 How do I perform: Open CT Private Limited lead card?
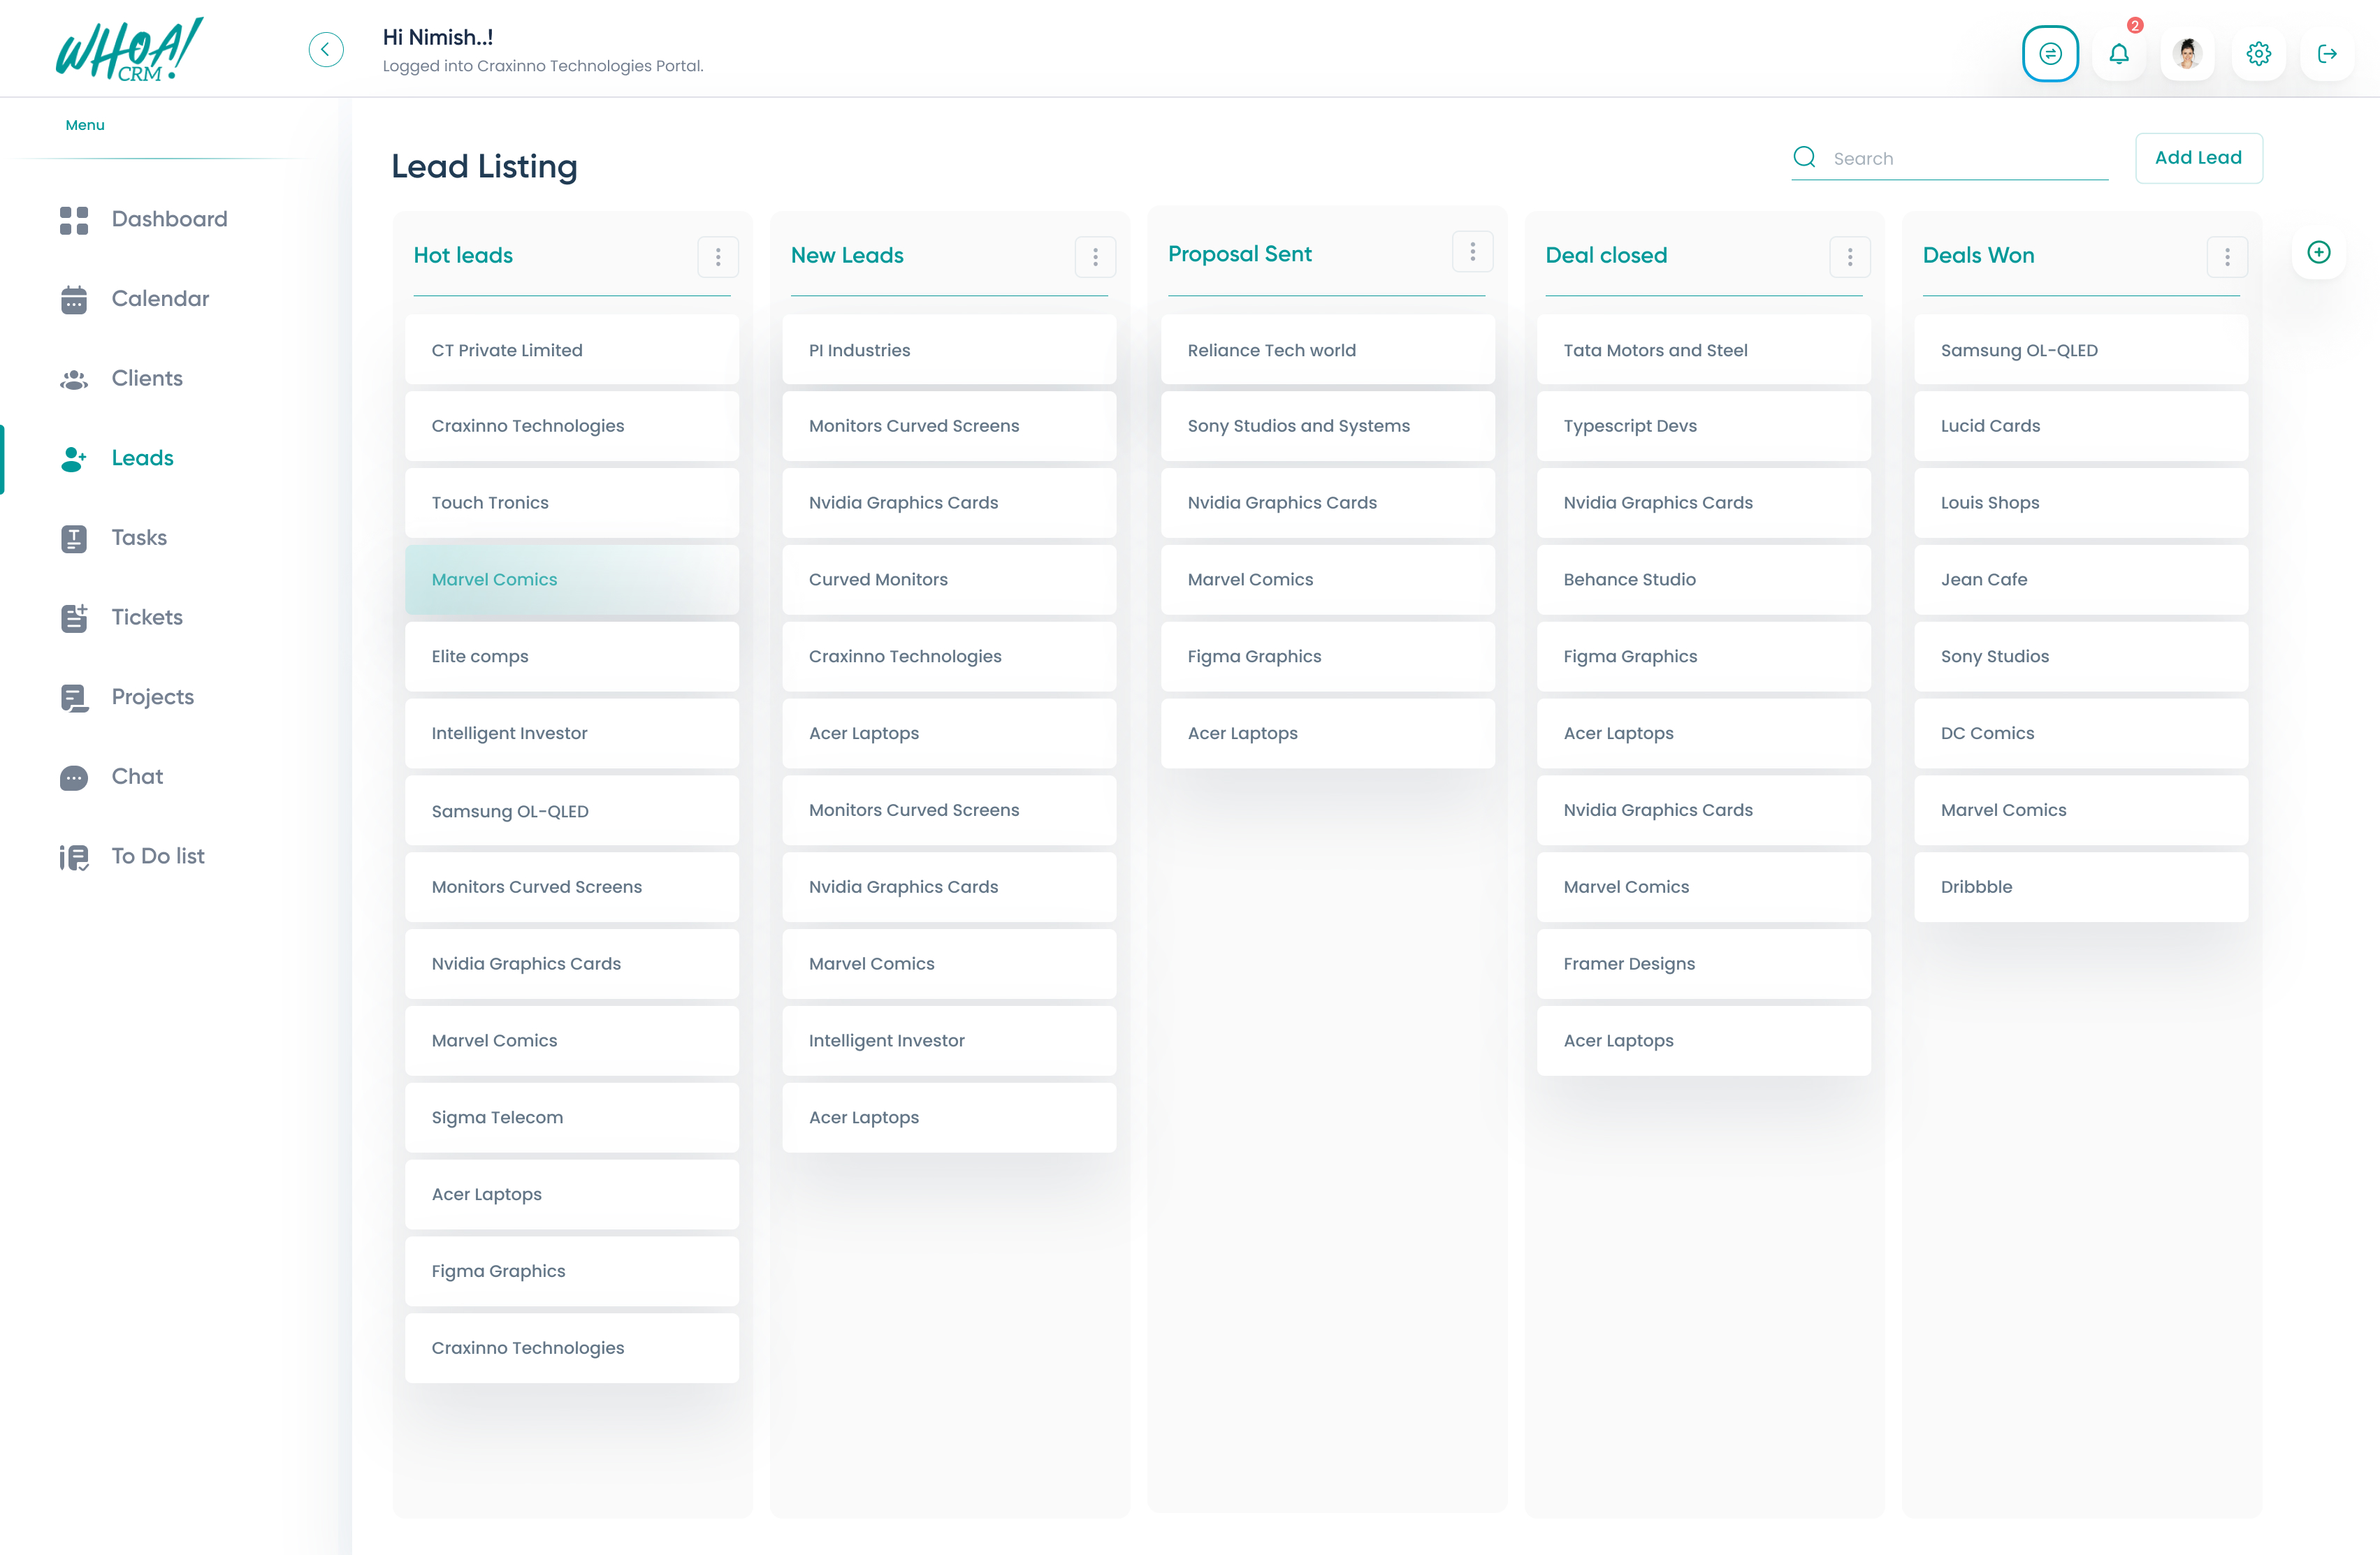[x=572, y=350]
